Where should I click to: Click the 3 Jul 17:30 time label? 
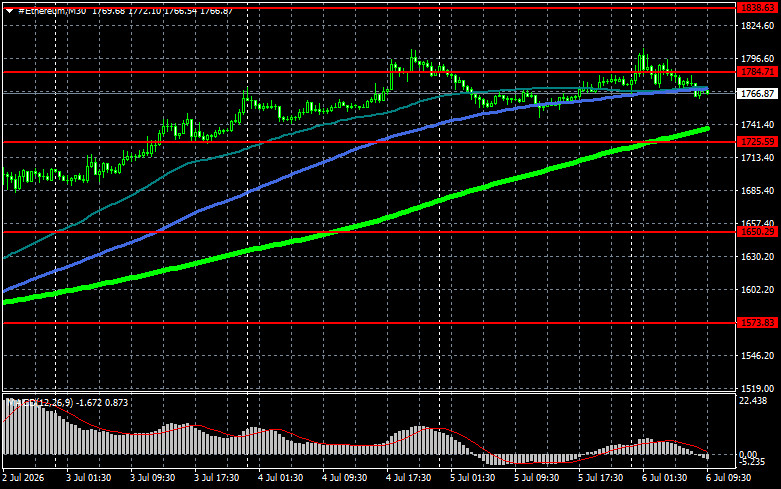point(217,478)
